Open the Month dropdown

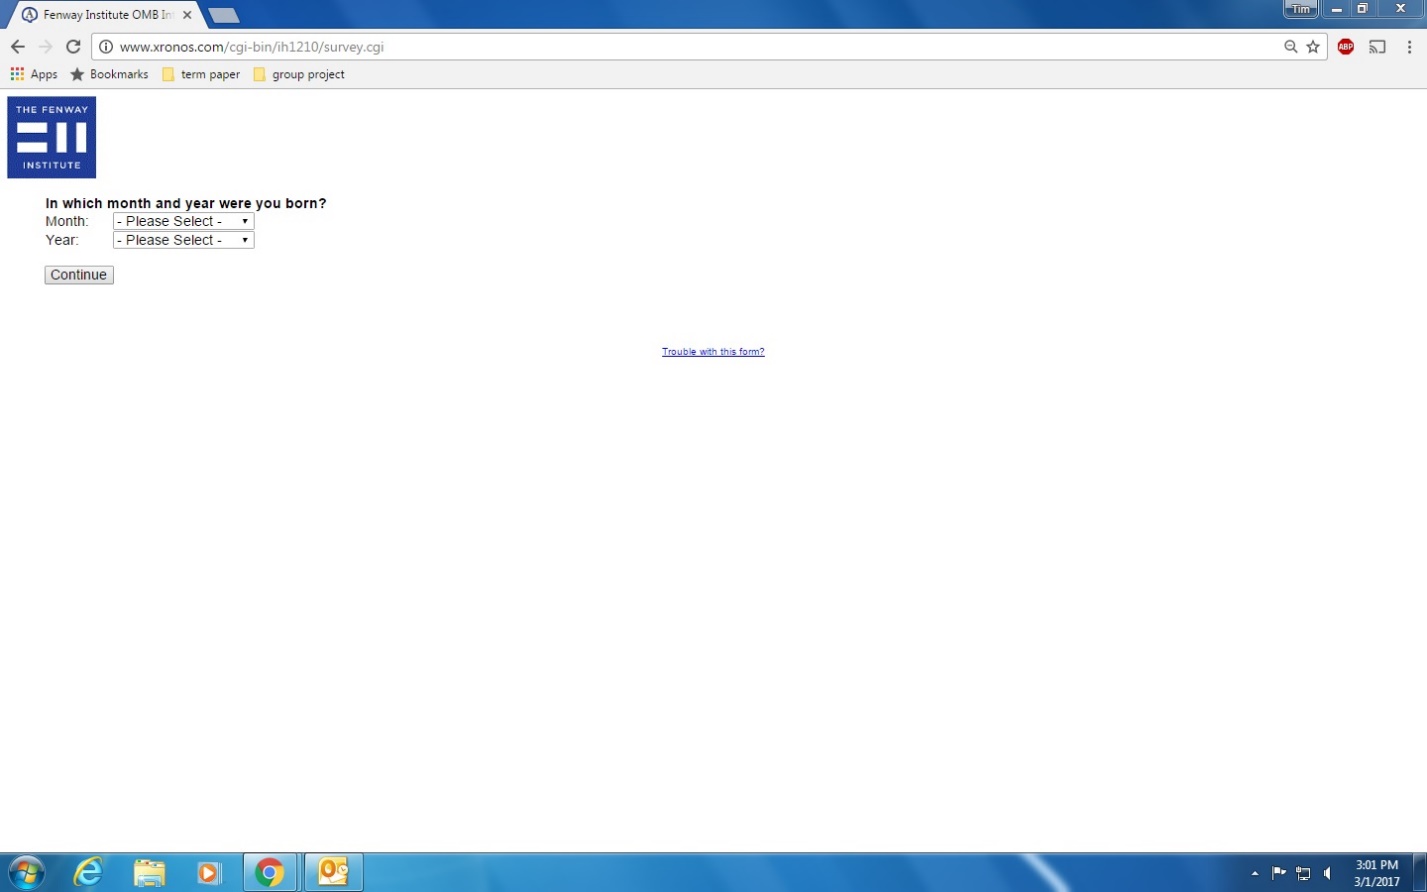click(x=184, y=221)
